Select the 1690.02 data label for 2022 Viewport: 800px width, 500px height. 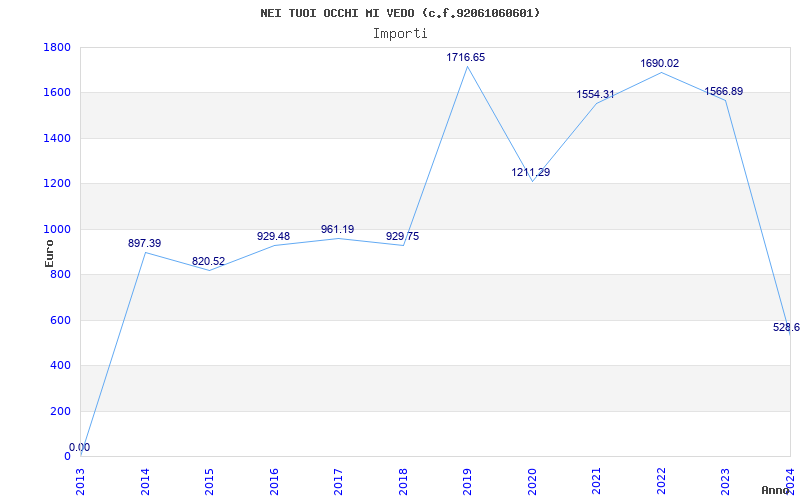pos(660,63)
